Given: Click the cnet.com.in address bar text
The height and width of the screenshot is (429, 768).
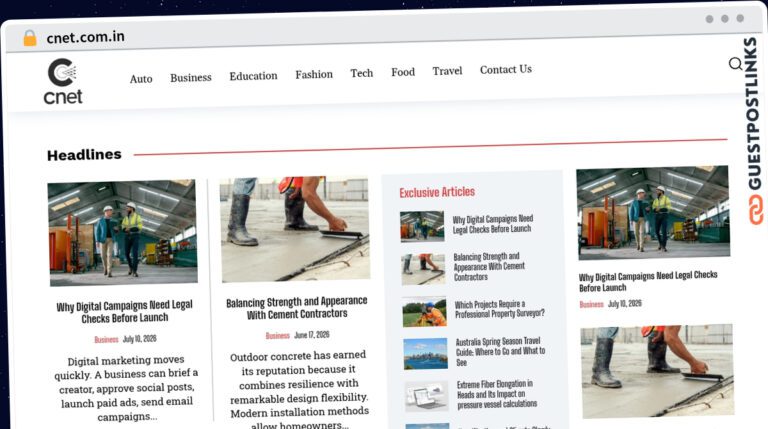Looking at the screenshot, I should (x=85, y=37).
